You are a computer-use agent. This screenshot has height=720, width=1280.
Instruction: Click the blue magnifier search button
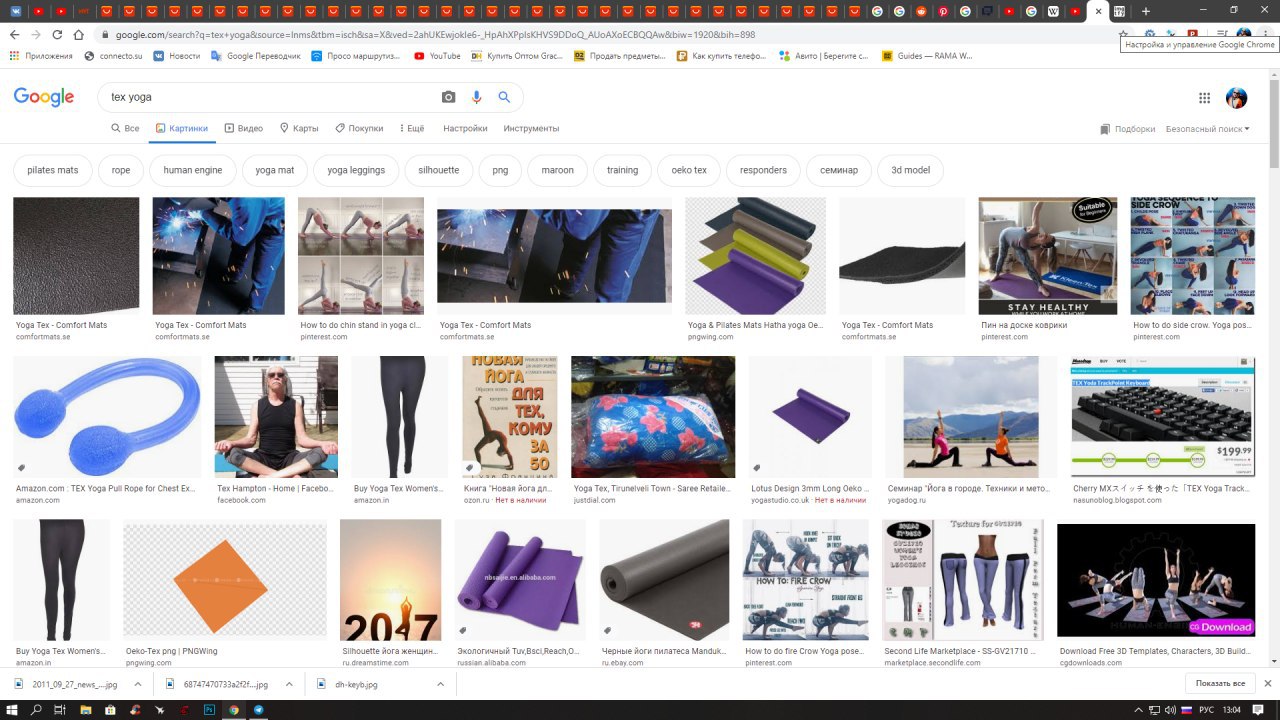(504, 97)
